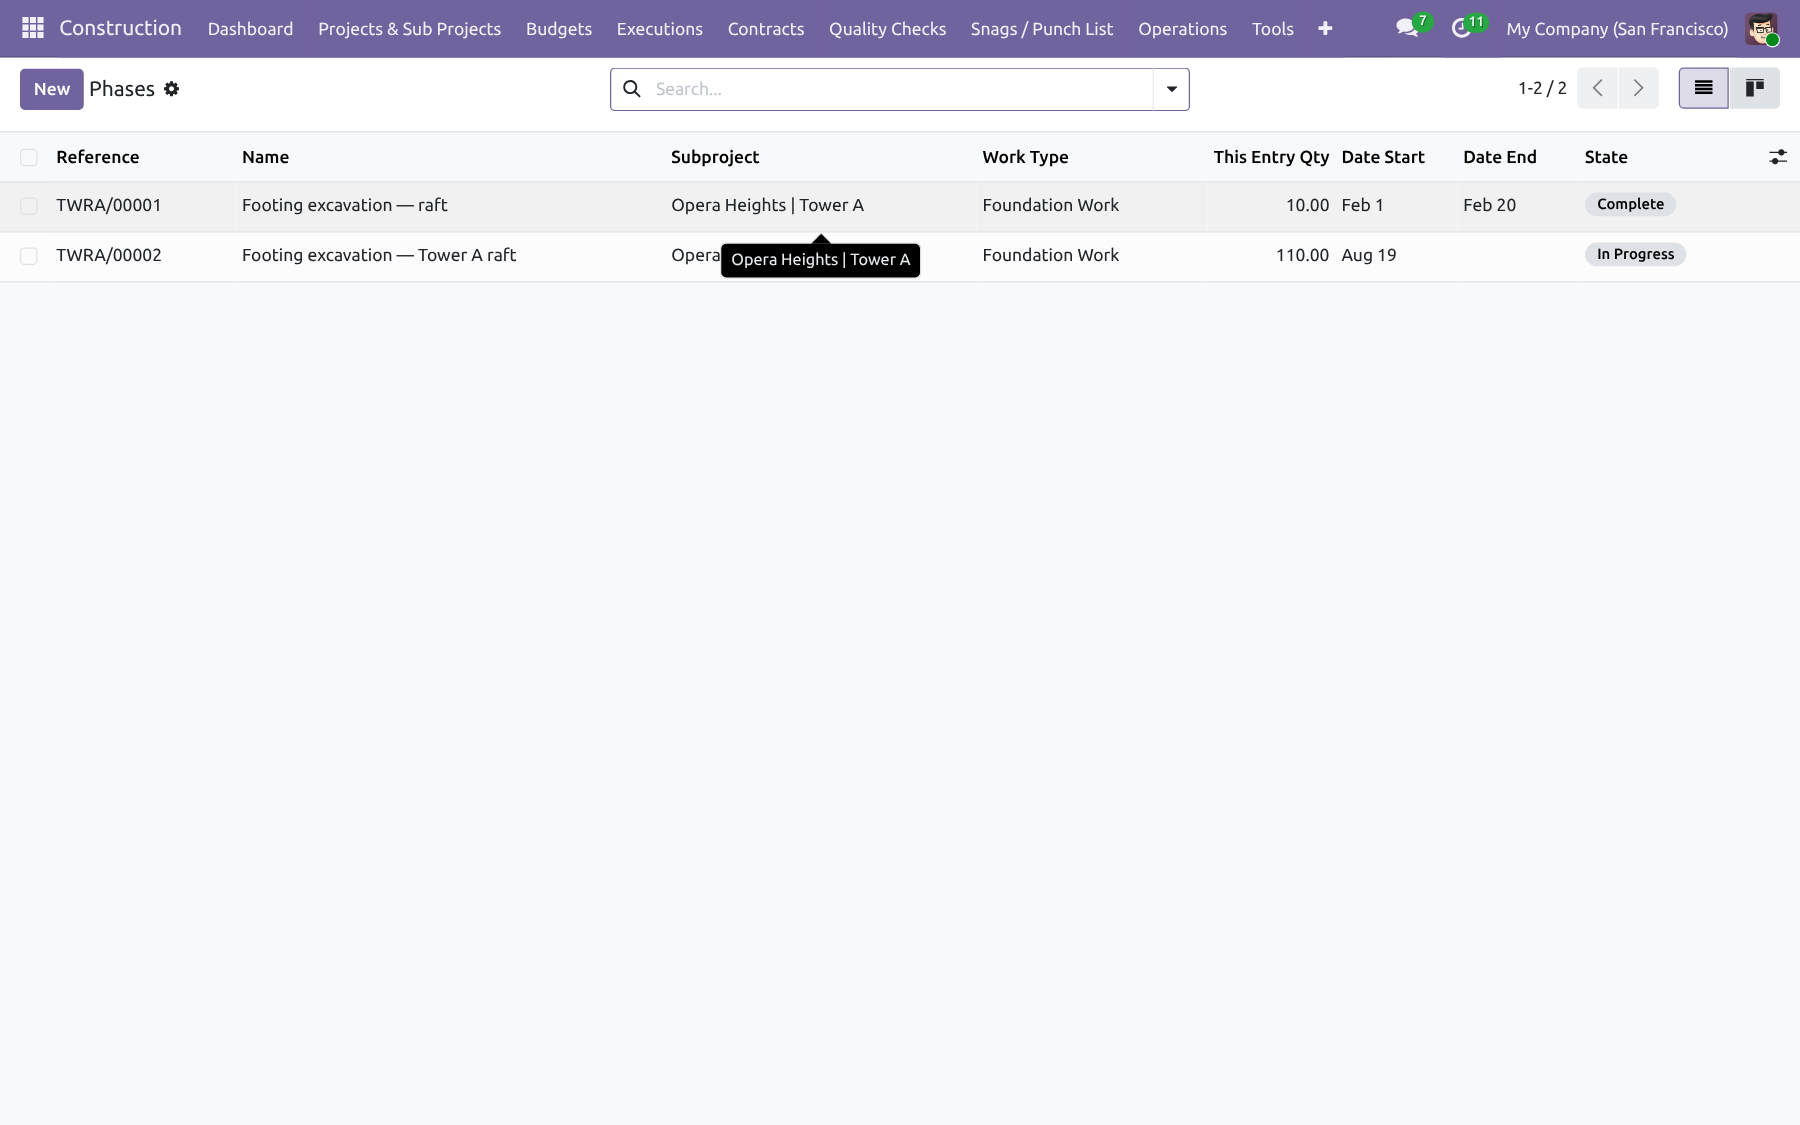Click the Phases breadcrumb title

coord(122,89)
